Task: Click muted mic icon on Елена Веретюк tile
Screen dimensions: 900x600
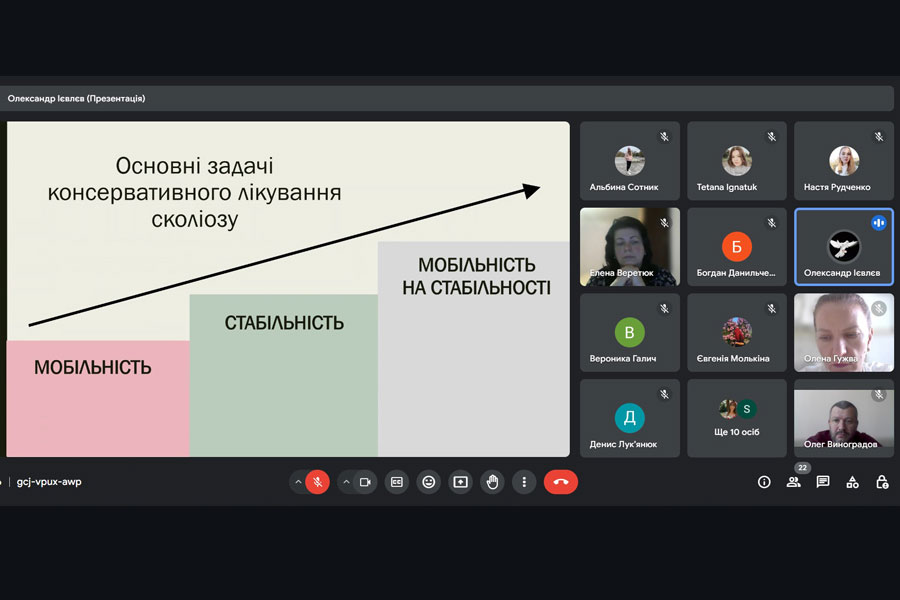Action: [x=664, y=223]
